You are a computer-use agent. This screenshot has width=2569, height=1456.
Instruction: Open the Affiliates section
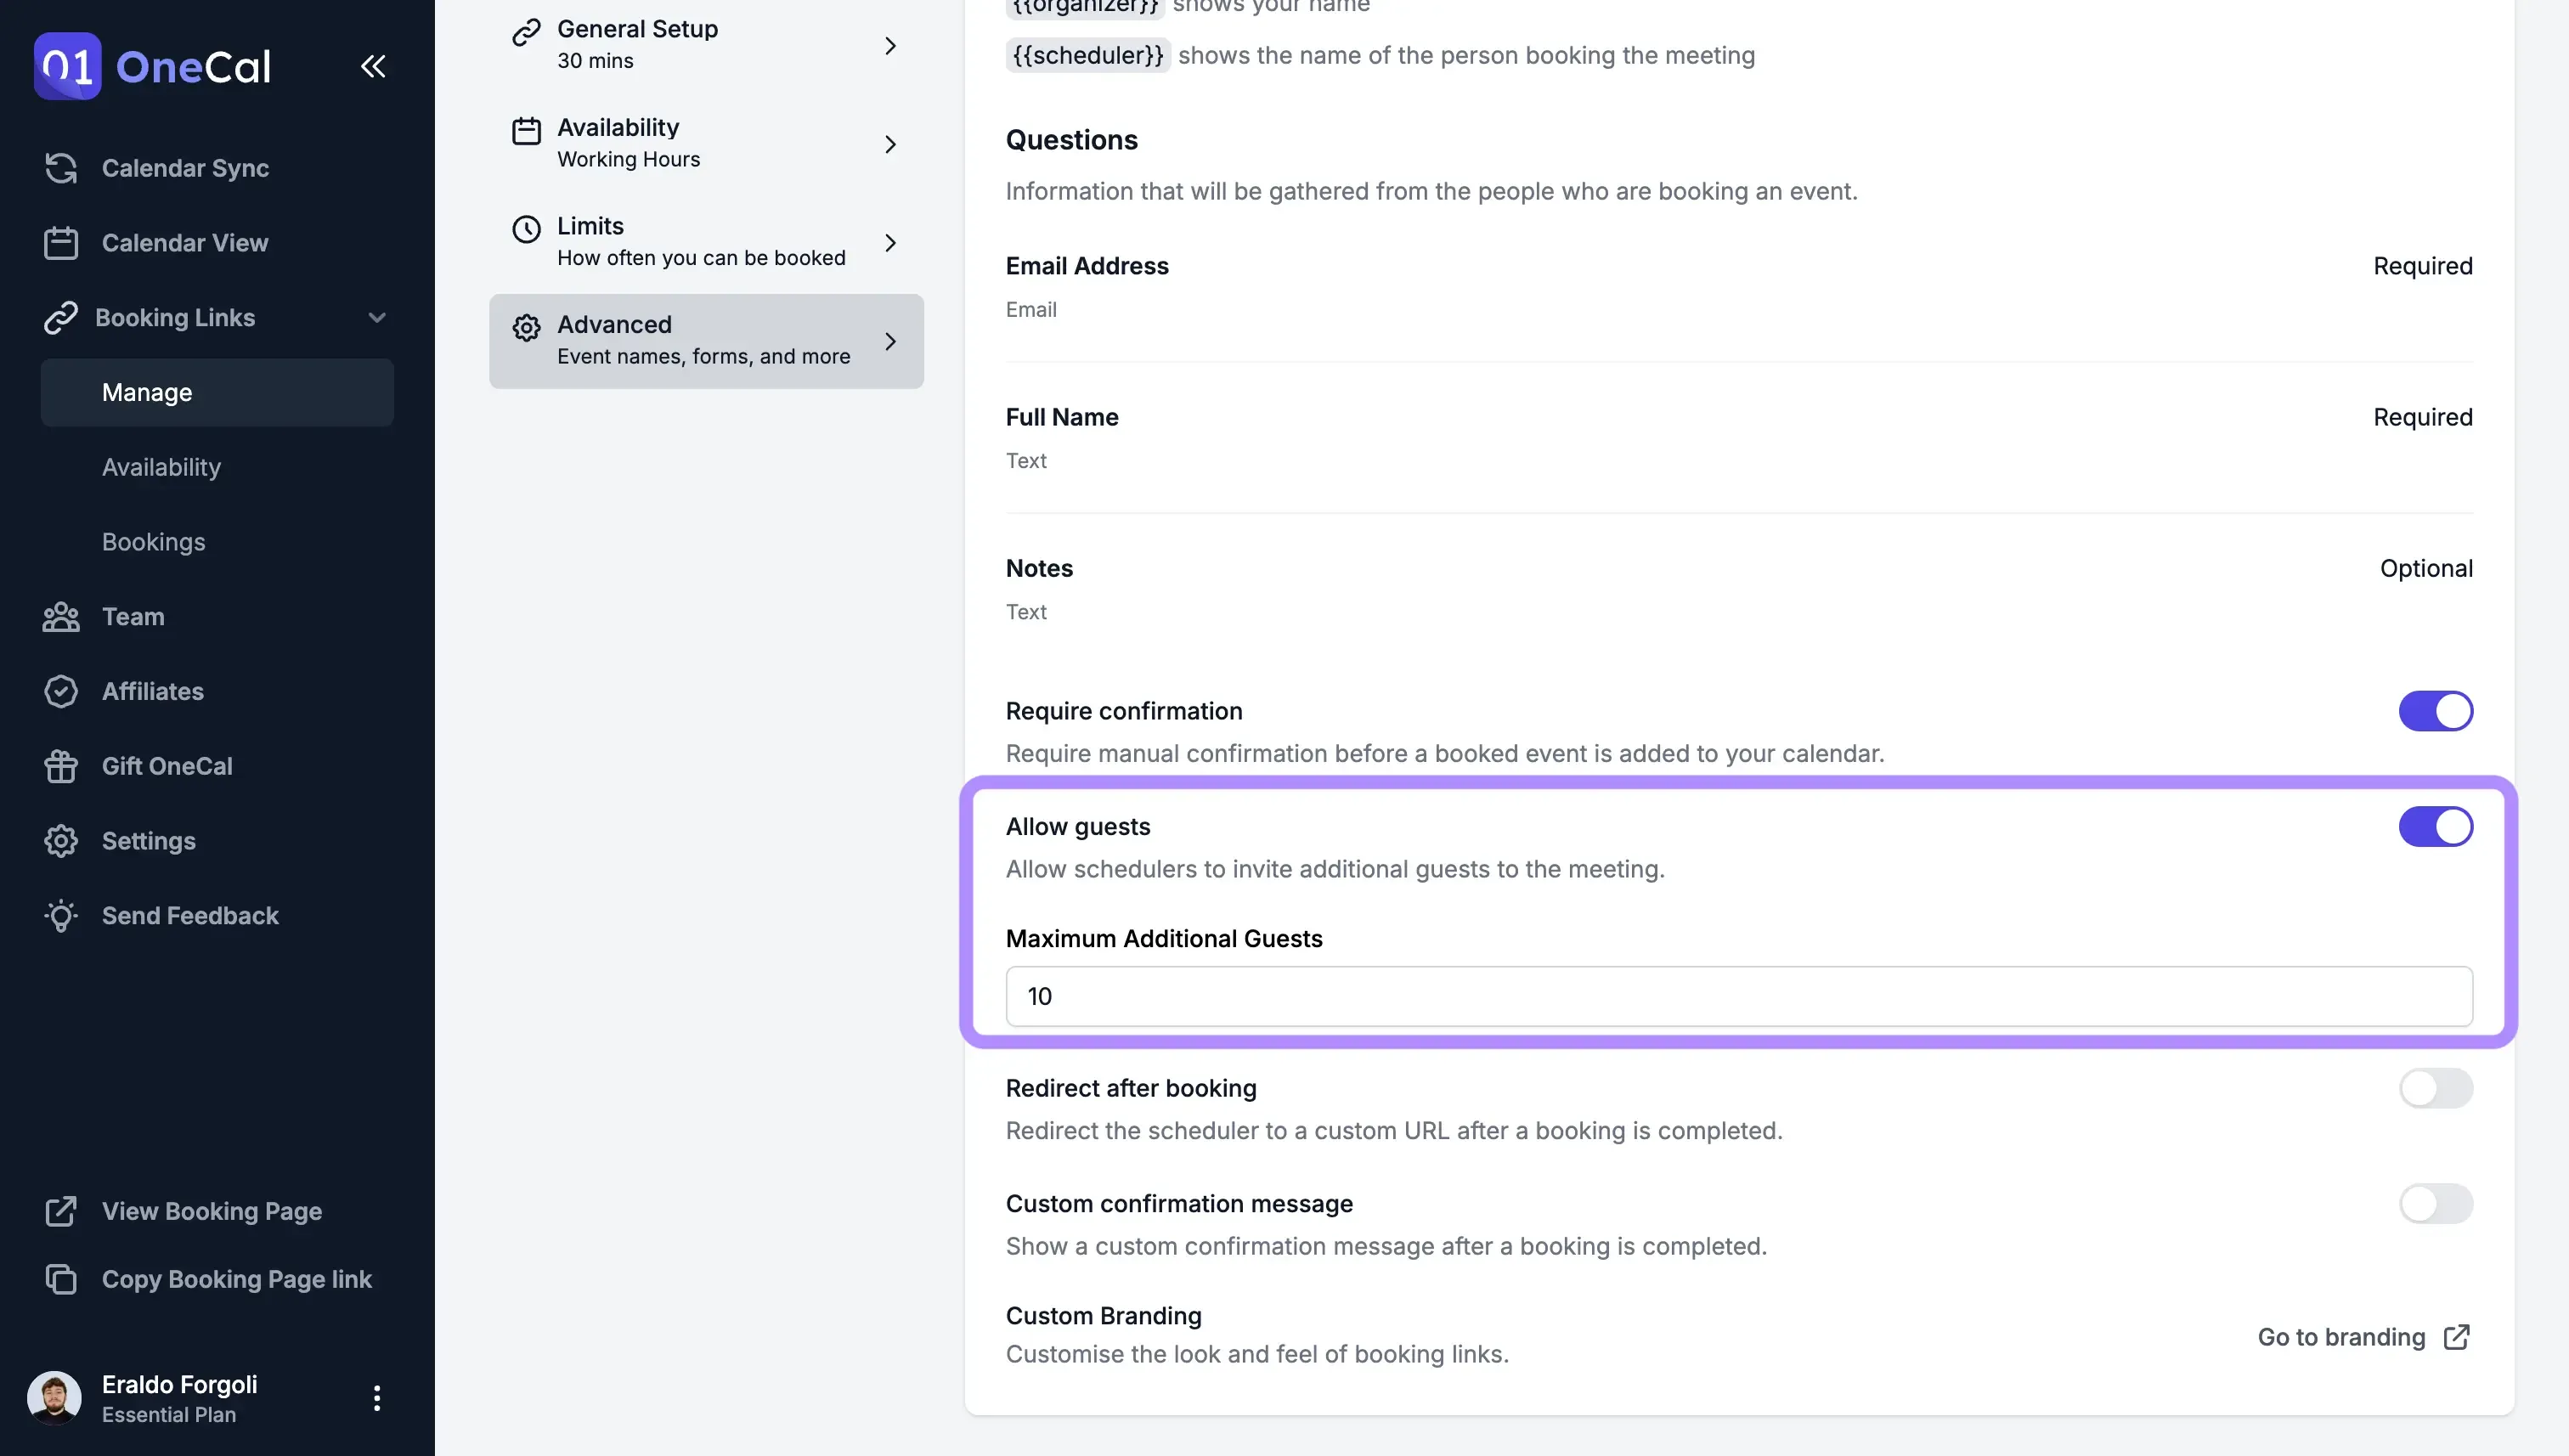[152, 691]
